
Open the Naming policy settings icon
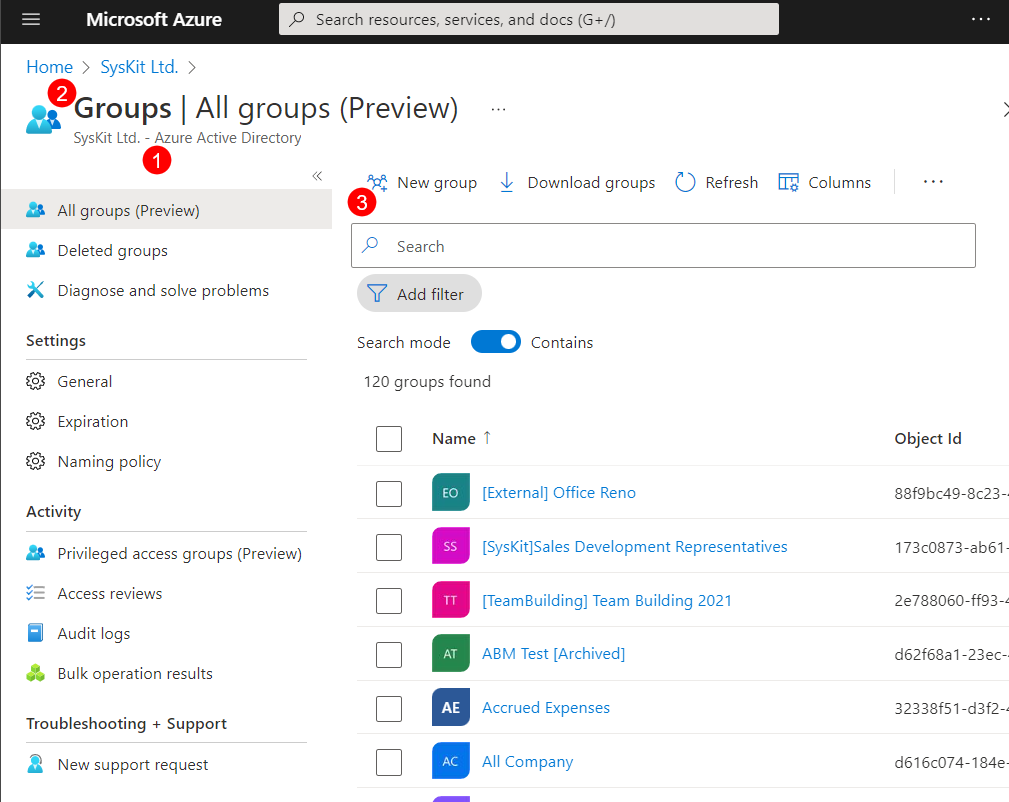[x=33, y=461]
